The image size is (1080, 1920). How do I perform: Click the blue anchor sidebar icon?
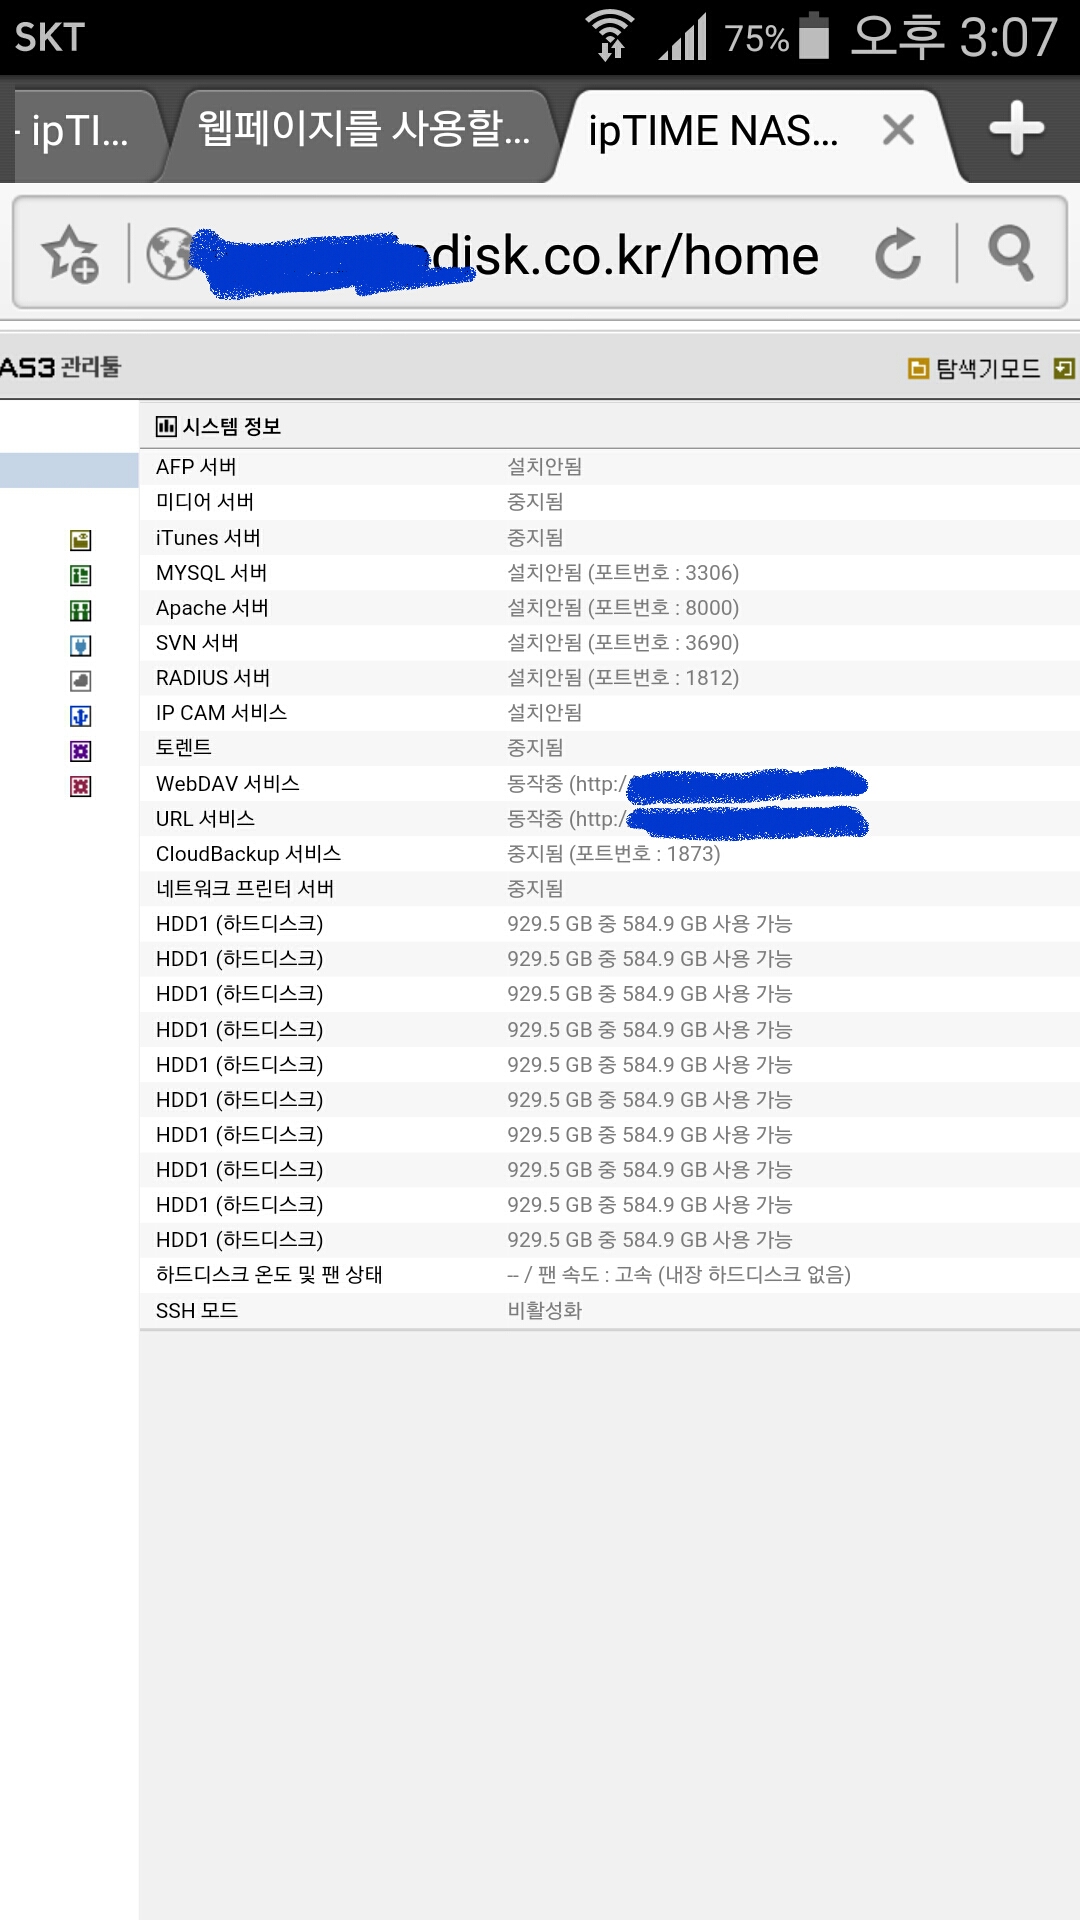81,716
